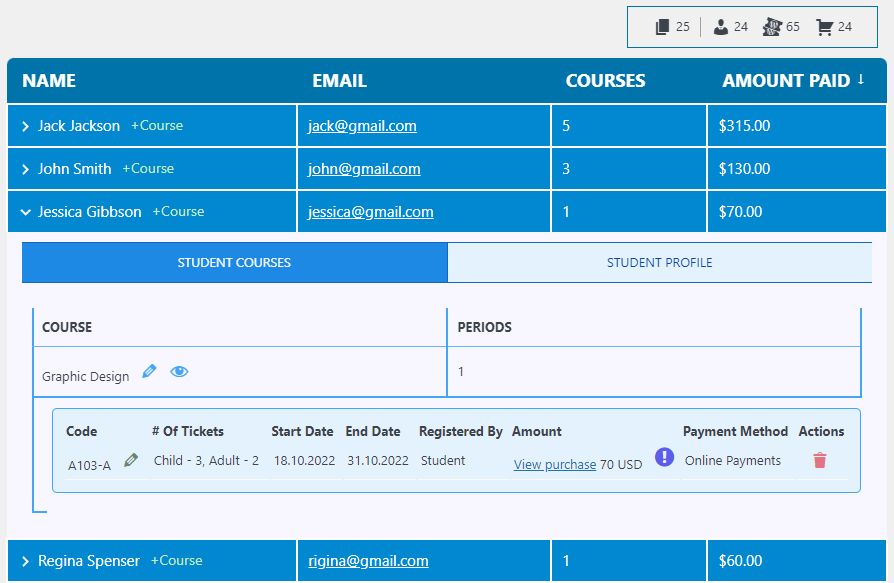Expand the Jack Jackson row

click(x=25, y=127)
